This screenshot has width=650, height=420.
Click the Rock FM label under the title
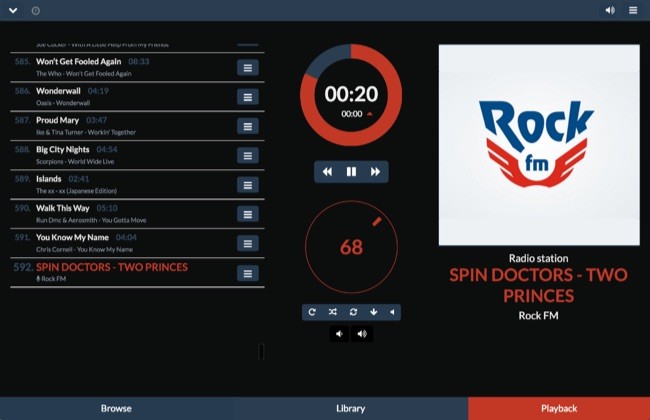pos(538,316)
